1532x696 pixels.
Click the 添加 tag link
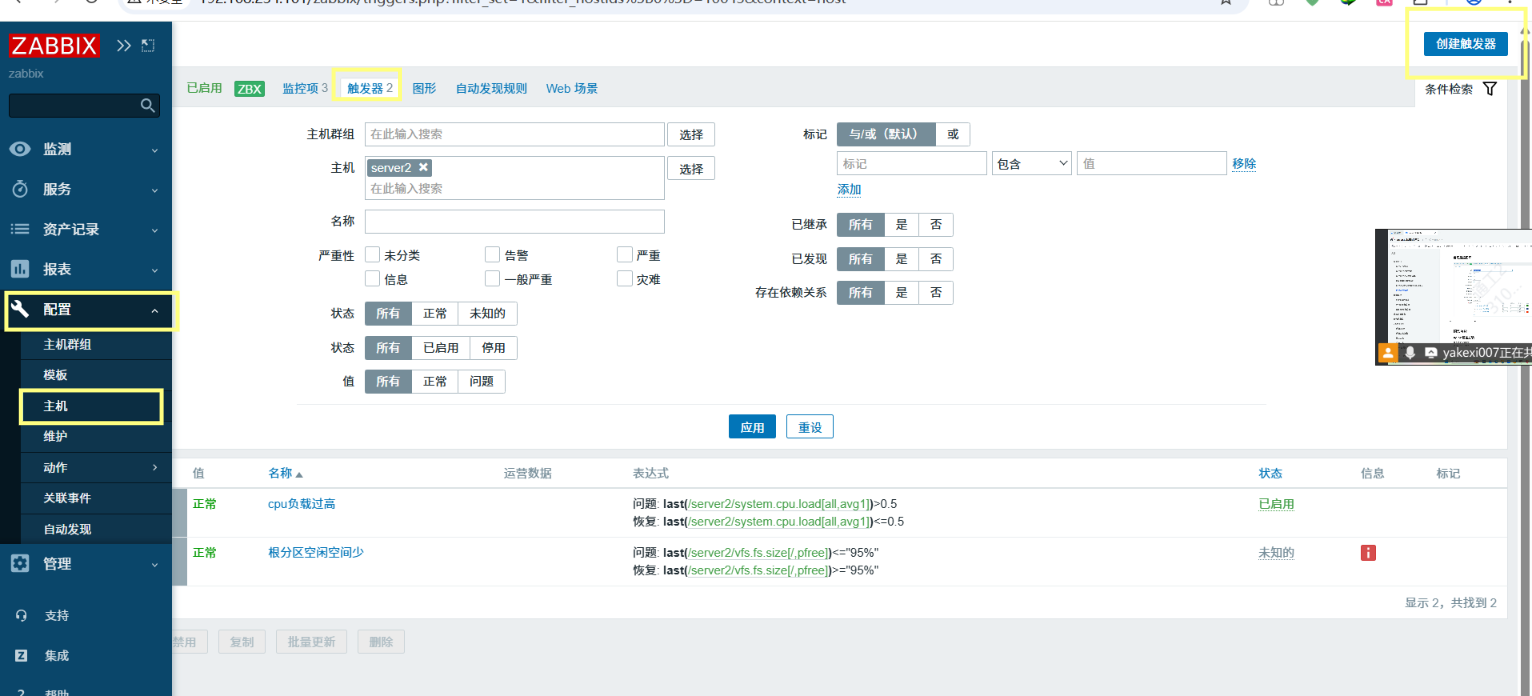[849, 190]
